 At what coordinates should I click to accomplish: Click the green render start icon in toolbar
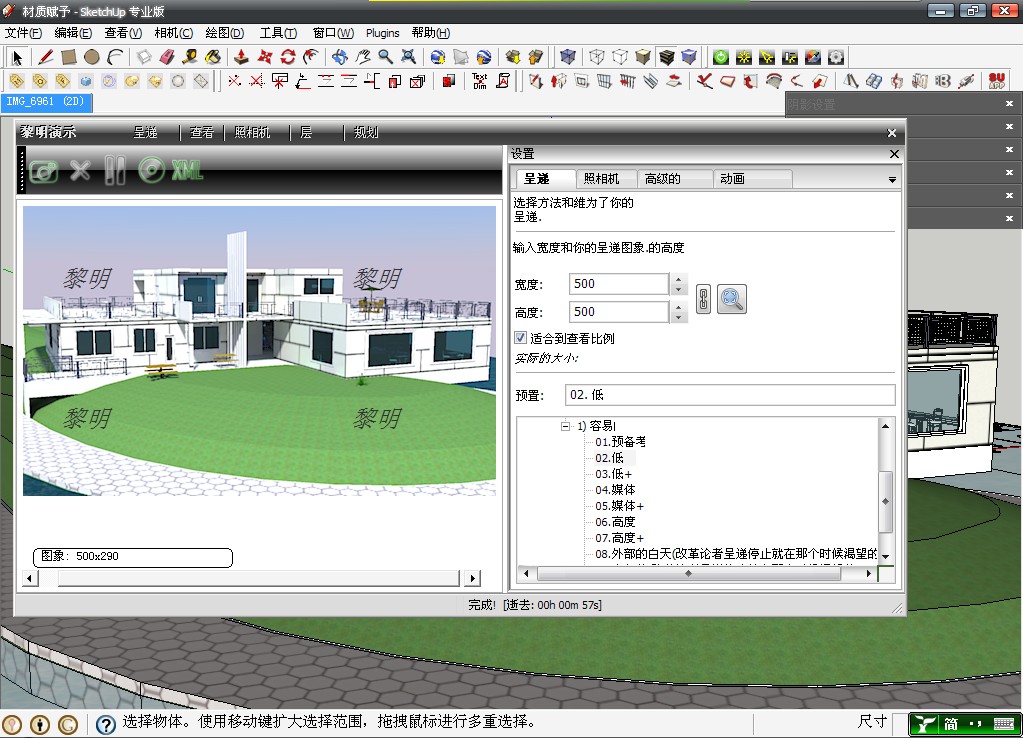pyautogui.click(x=721, y=57)
